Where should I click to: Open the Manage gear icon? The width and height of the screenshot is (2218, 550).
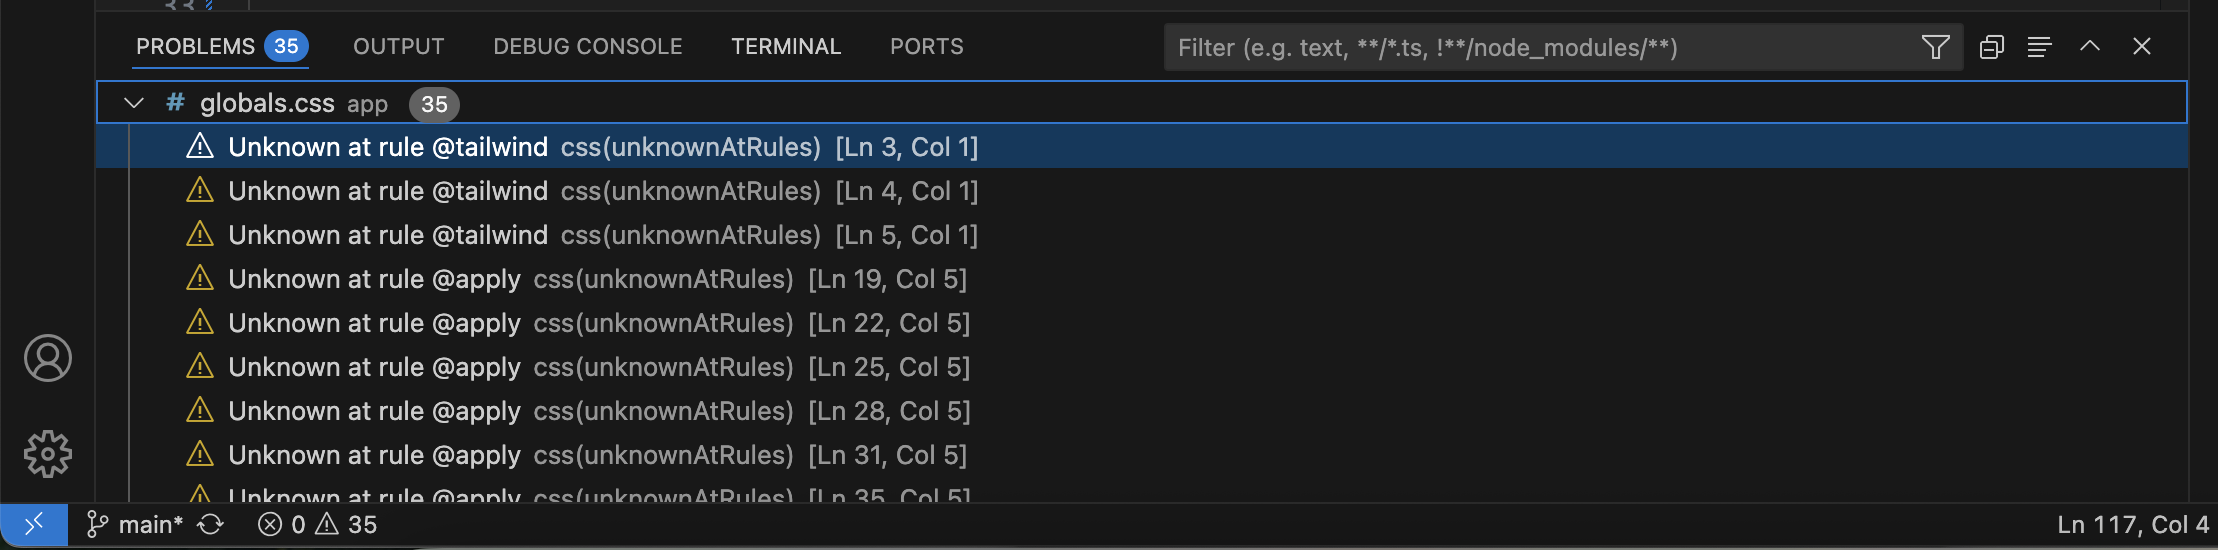[48, 454]
